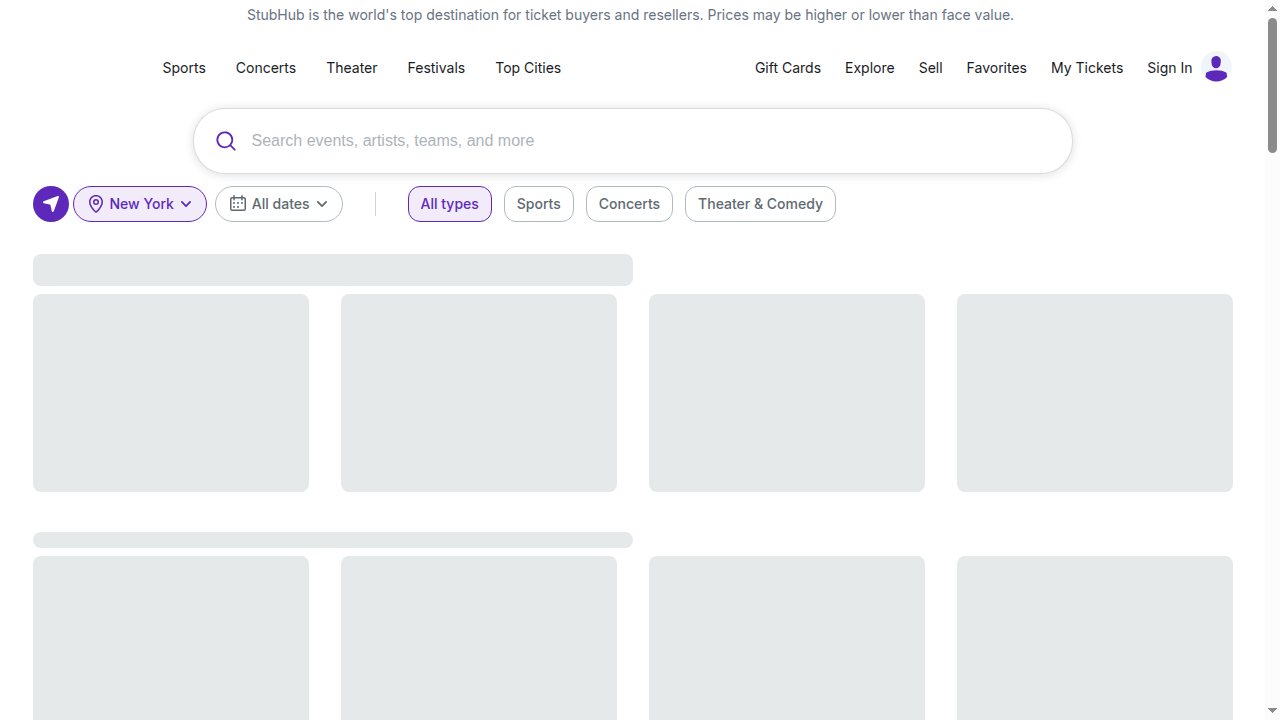Select the All types filter pill
Image resolution: width=1280 pixels, height=720 pixels.
pyautogui.click(x=449, y=203)
